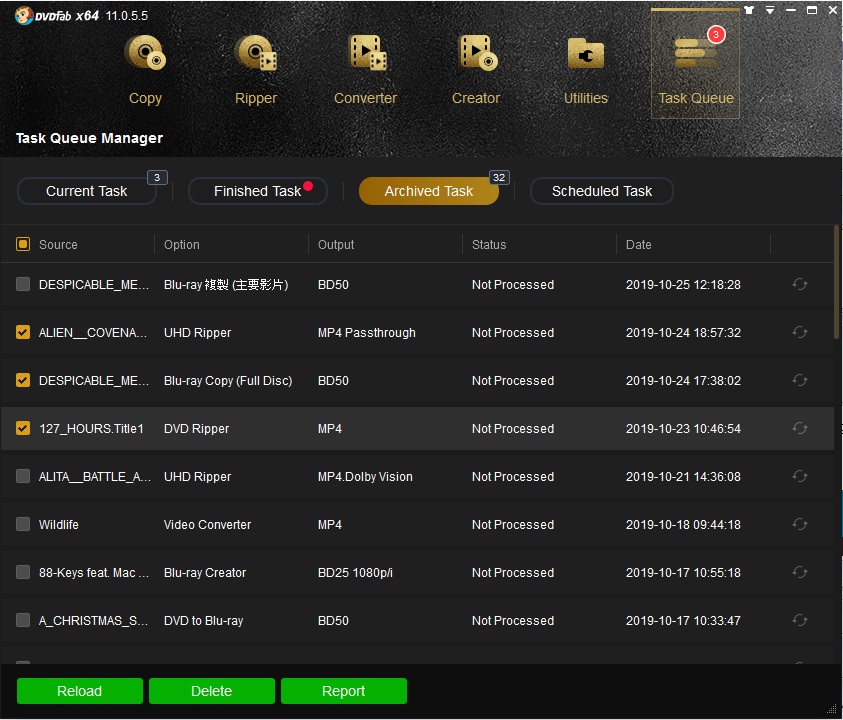The image size is (843, 720).
Task: Open the skin shirt icon in the title bar
Action: pos(749,10)
